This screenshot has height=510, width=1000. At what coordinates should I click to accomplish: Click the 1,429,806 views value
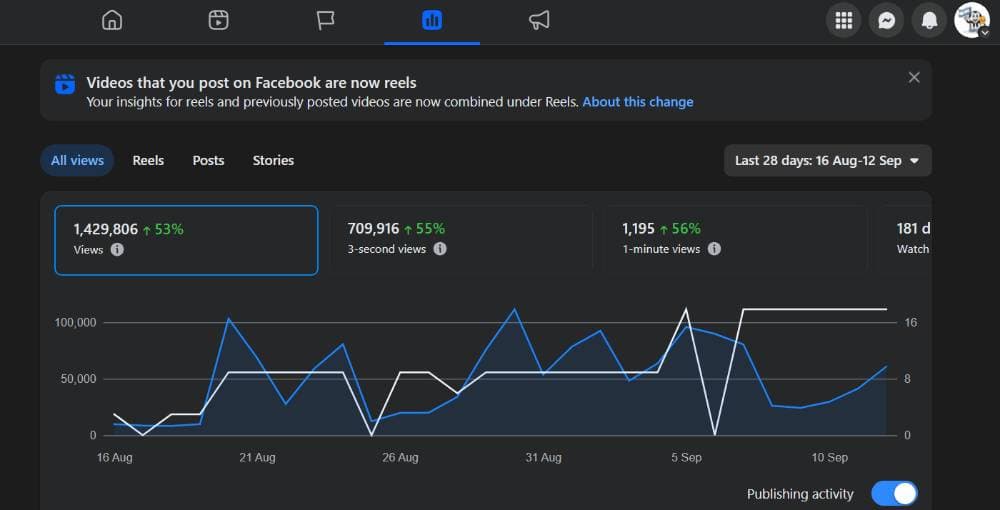pyautogui.click(x=106, y=229)
